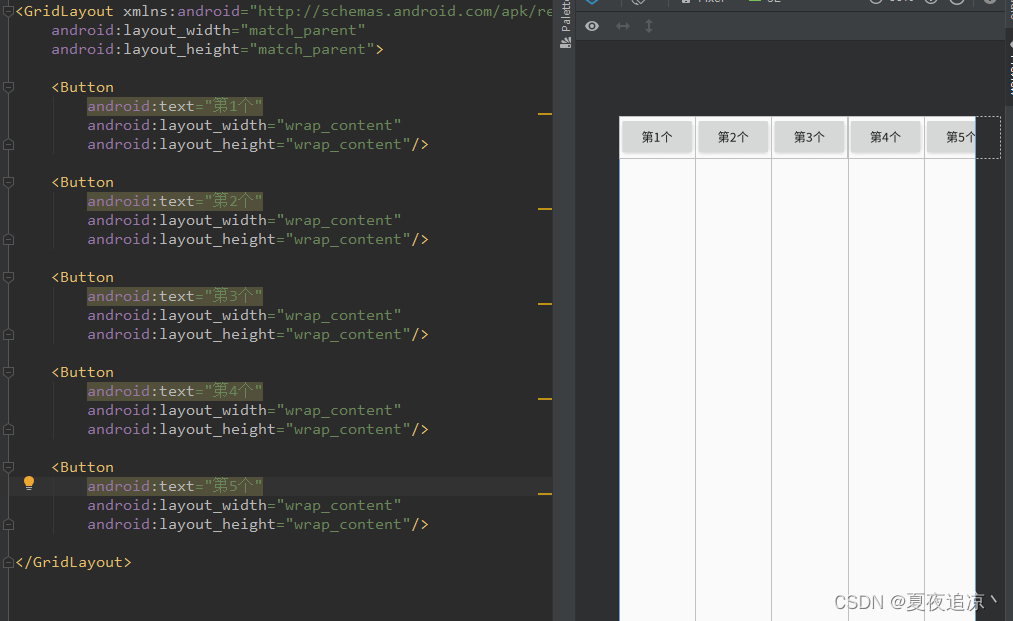Toggle the view options visibility eye
This screenshot has width=1013, height=621.
pos(592,26)
